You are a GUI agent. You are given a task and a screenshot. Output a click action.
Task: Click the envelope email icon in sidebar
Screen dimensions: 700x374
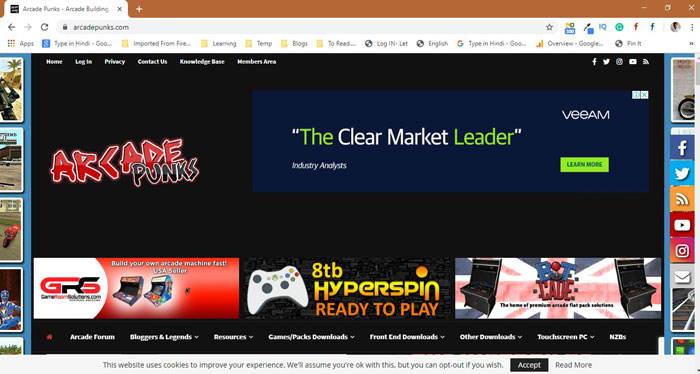(682, 277)
